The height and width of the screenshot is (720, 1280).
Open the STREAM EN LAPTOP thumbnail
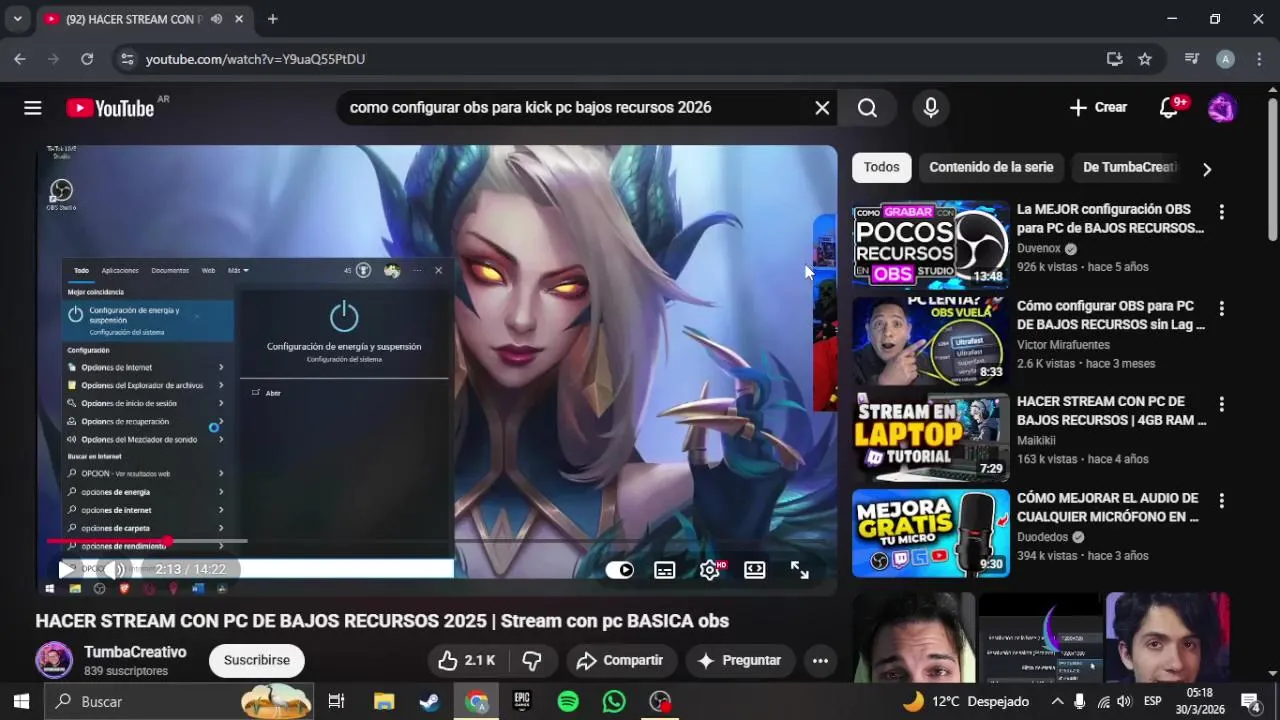tap(931, 437)
